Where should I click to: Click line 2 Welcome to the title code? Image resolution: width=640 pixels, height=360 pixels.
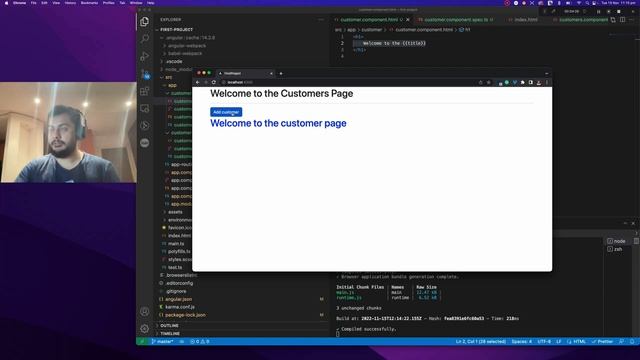click(394, 43)
